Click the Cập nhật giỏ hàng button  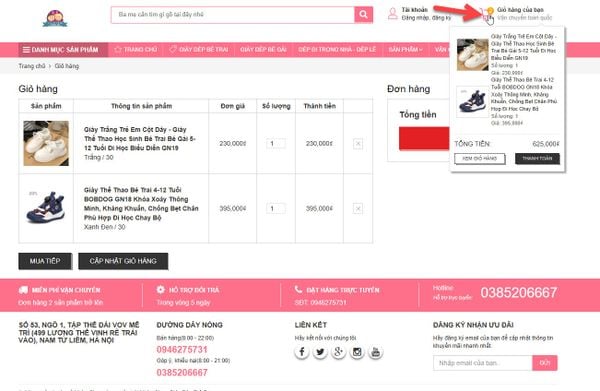pos(123,261)
